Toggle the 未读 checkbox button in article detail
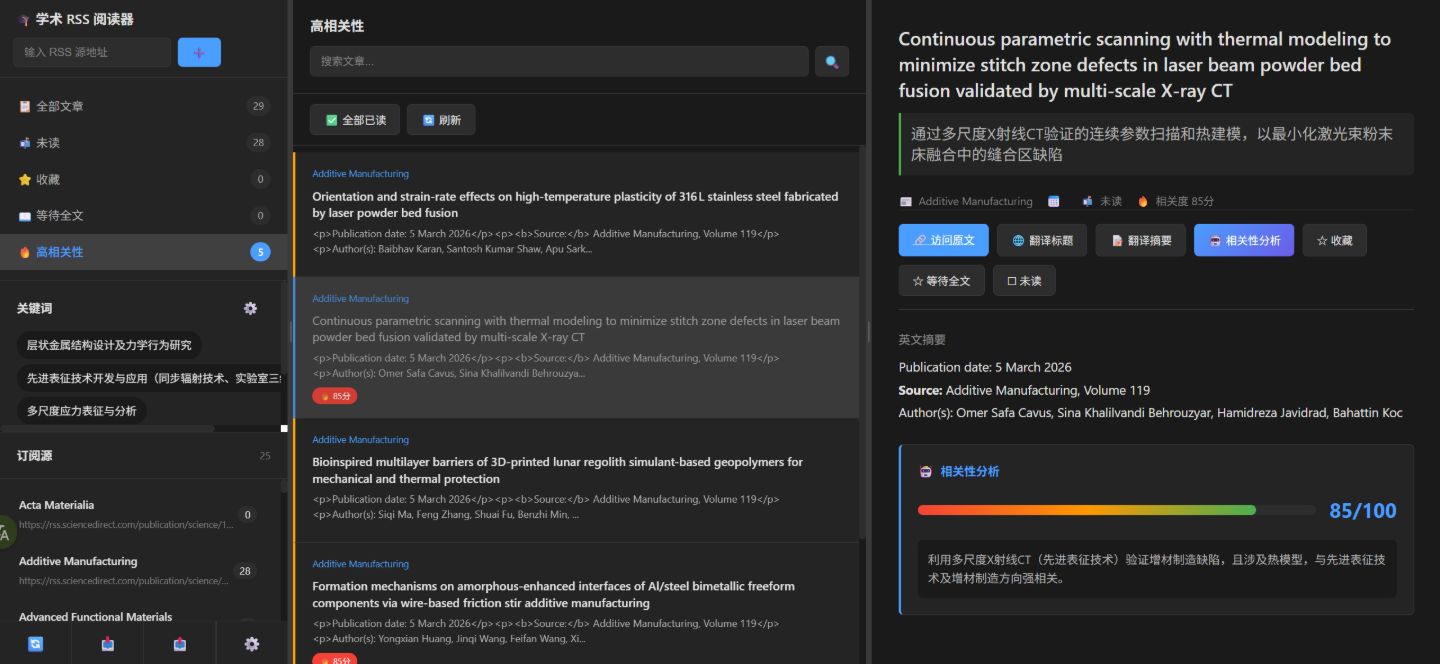Viewport: 1440px width, 664px height. (1024, 281)
